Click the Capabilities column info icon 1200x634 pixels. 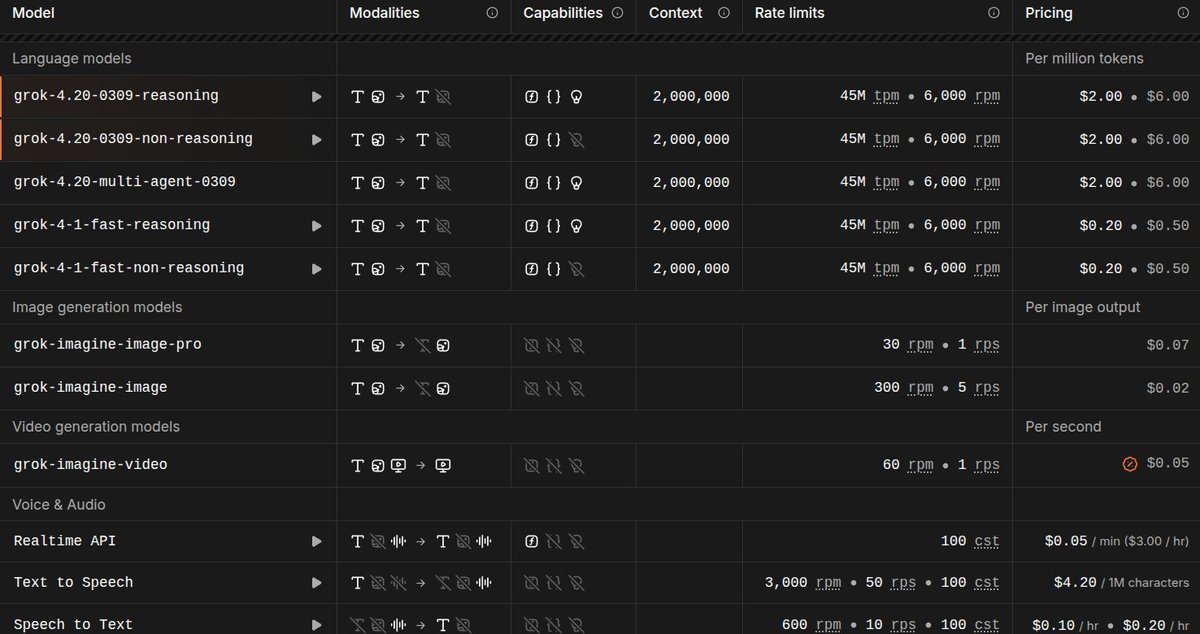tap(617, 13)
